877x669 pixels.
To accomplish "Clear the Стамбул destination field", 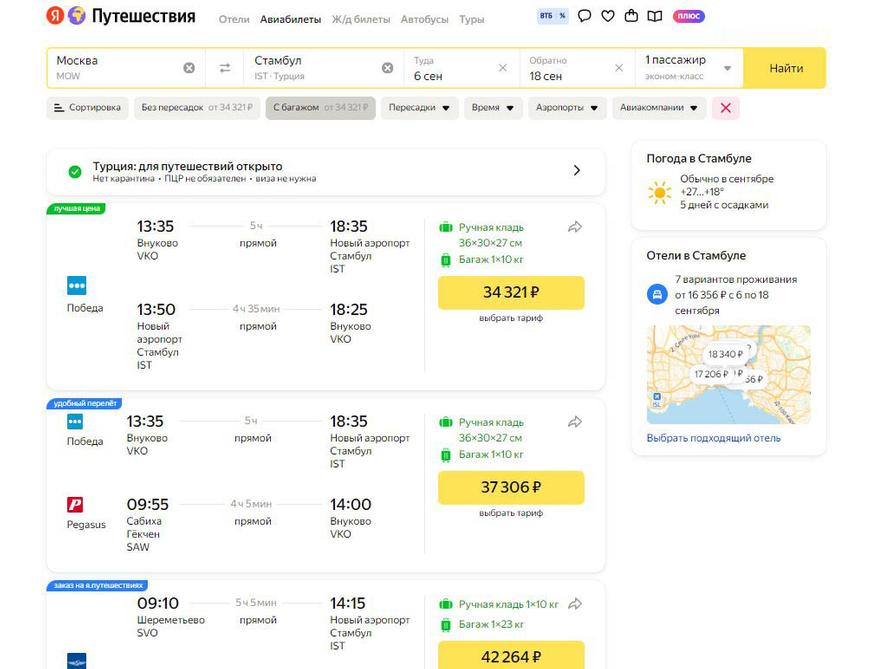I will tap(387, 68).
